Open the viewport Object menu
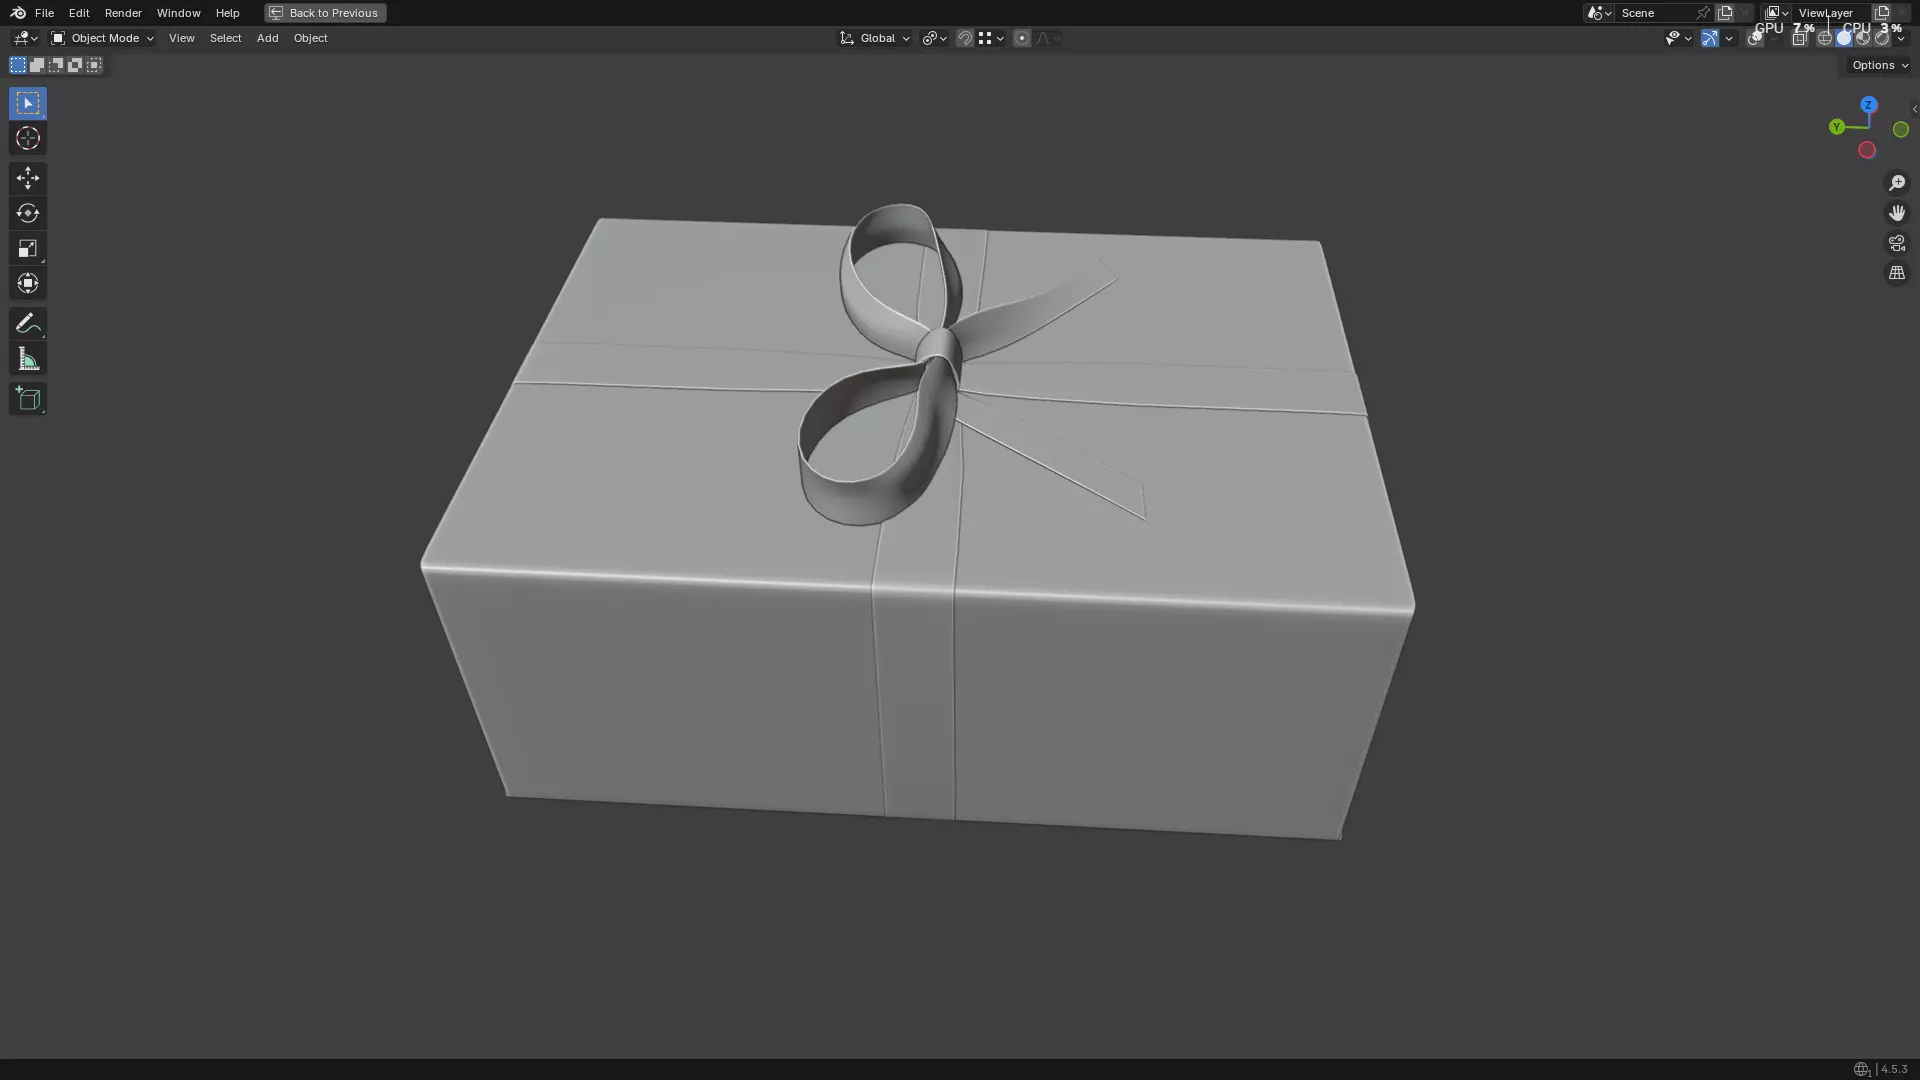The height and width of the screenshot is (1080, 1920). 310,38
